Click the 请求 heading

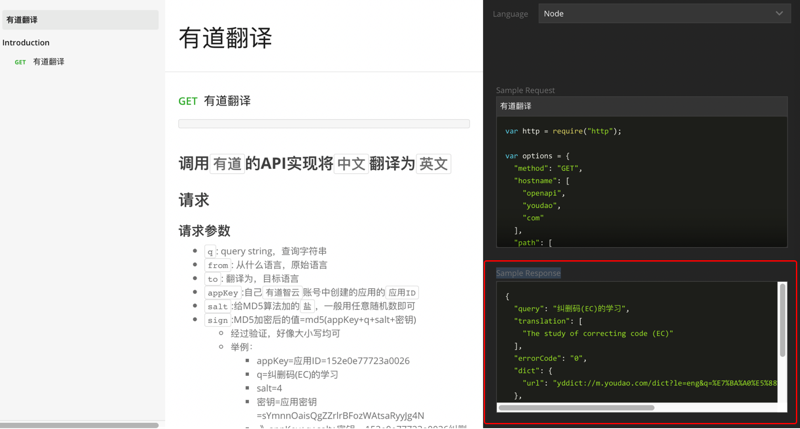point(194,200)
